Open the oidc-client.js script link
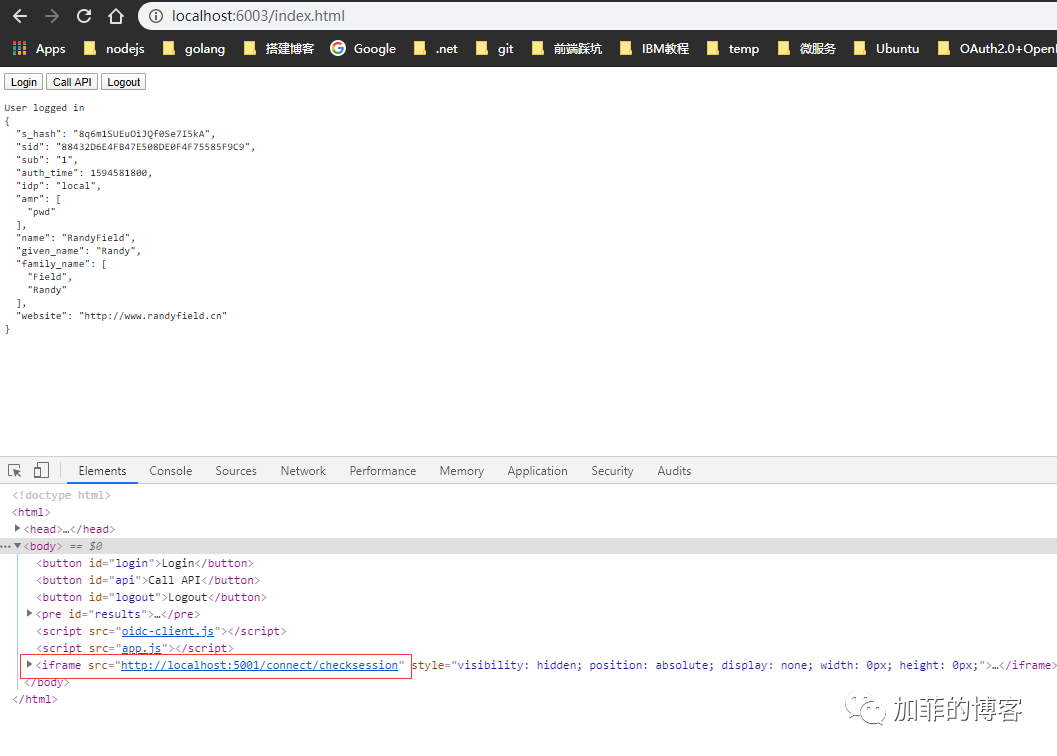Screen dimensions: 1057x756 [x=168, y=631]
